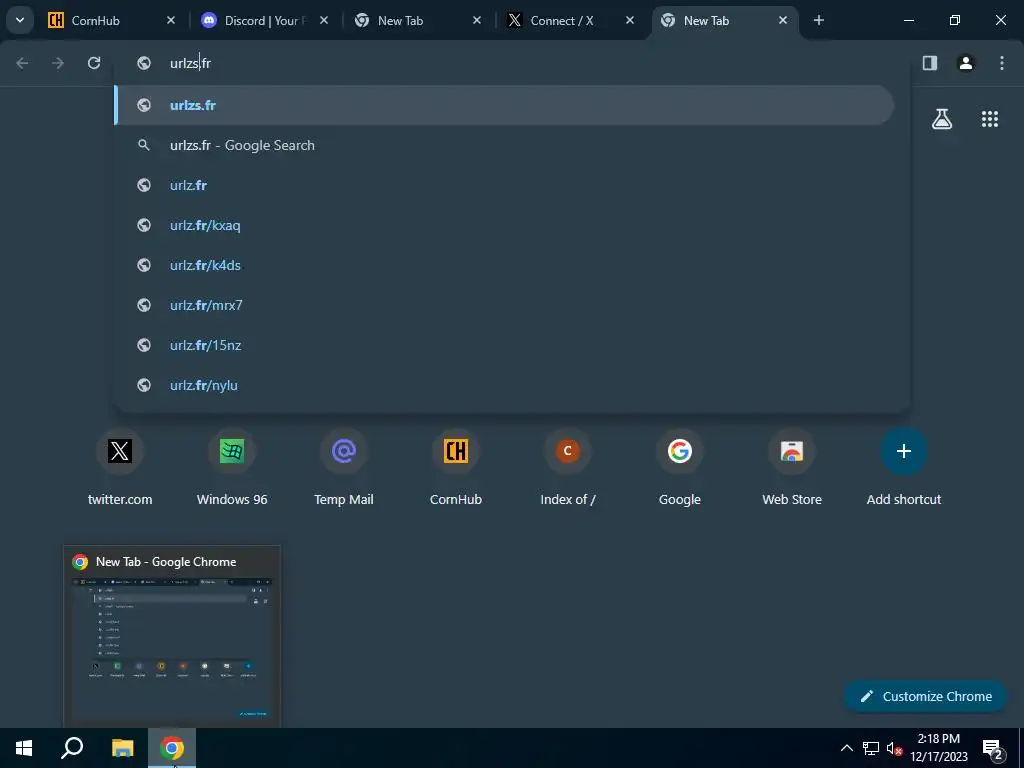Close the Connect / X tab
Viewport: 1024px width, 768px height.
[630, 20]
